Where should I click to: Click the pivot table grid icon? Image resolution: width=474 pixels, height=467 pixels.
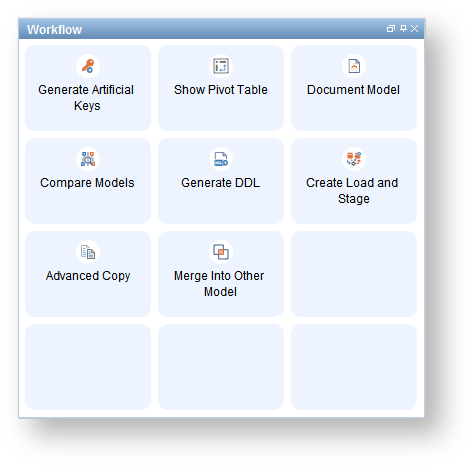point(221,66)
